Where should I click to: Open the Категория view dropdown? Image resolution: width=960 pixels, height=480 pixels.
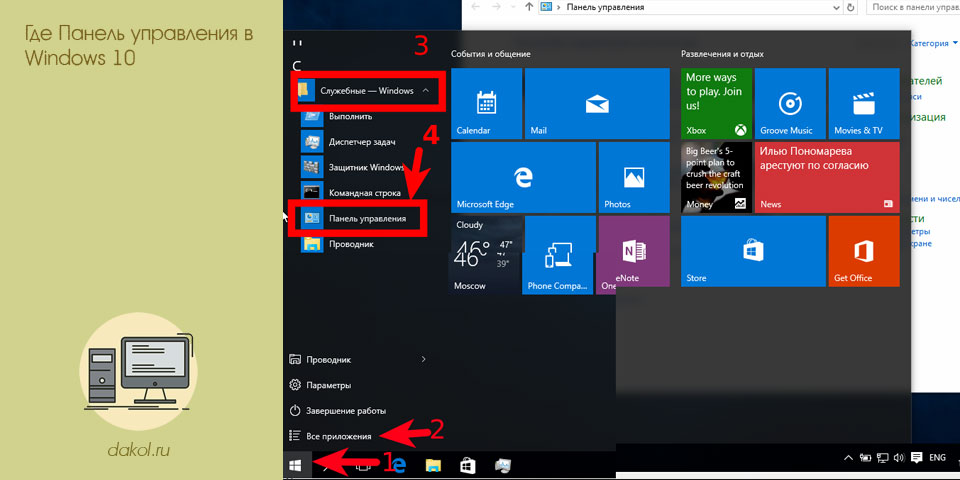pos(934,43)
